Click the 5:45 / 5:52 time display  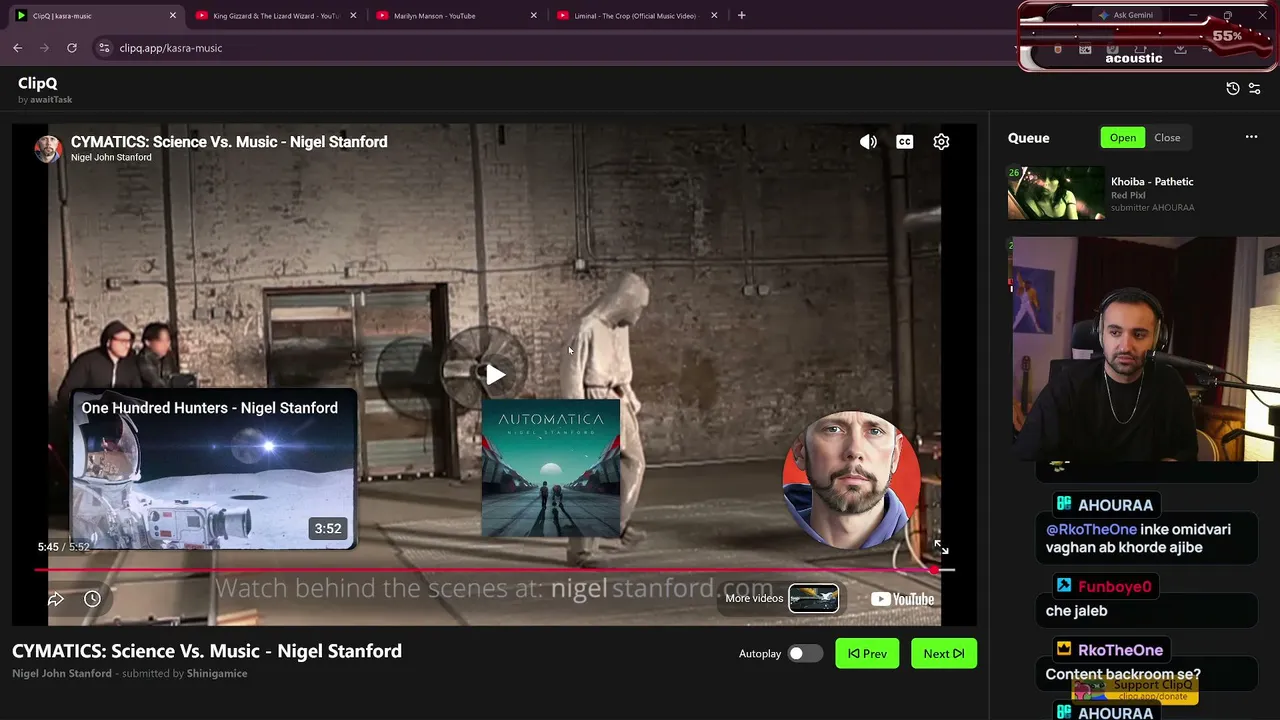pos(64,547)
